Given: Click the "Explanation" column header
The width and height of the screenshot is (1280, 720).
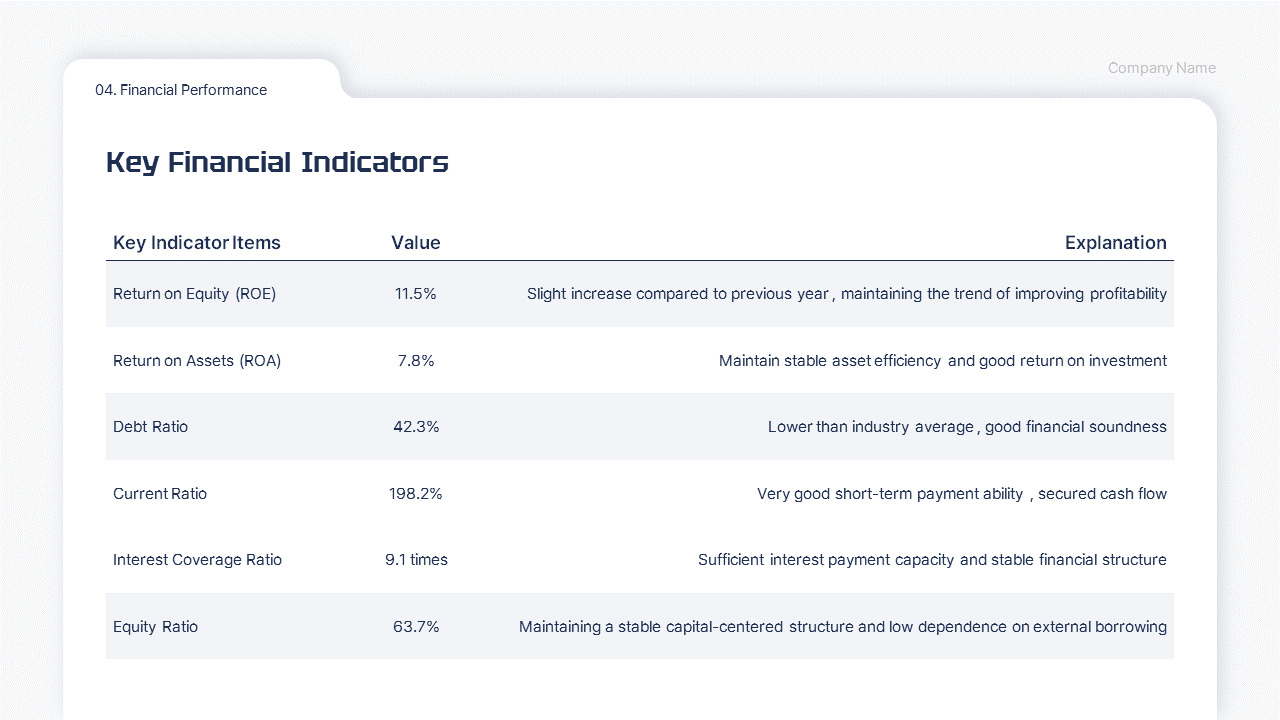Looking at the screenshot, I should coord(1115,243).
